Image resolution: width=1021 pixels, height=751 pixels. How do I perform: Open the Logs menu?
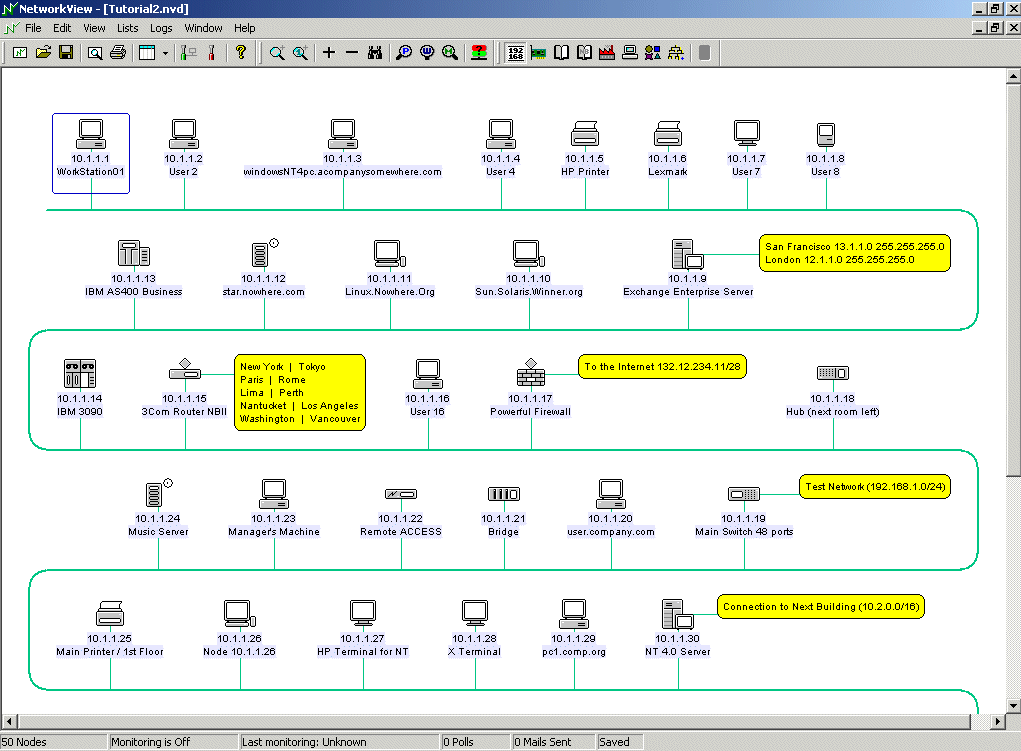[161, 28]
